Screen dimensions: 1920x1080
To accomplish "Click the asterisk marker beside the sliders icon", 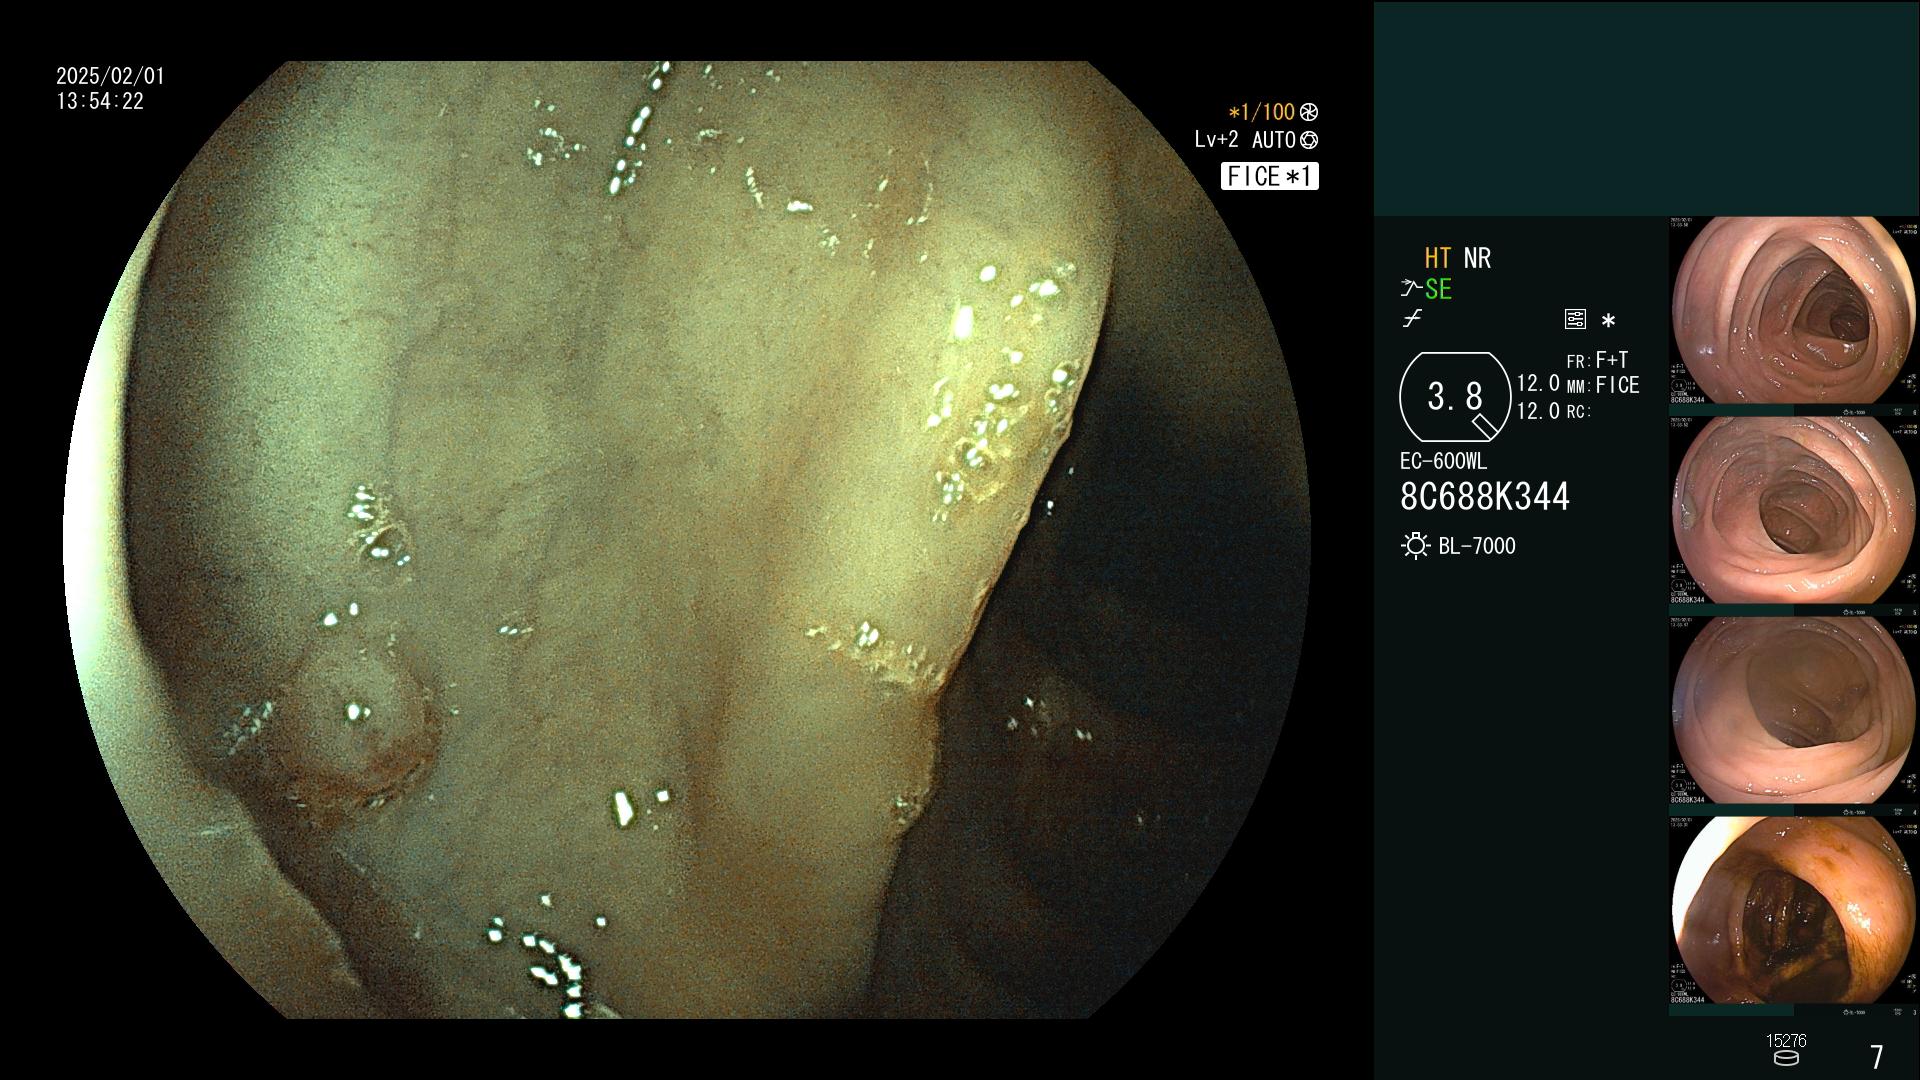I will pyautogui.click(x=1608, y=320).
